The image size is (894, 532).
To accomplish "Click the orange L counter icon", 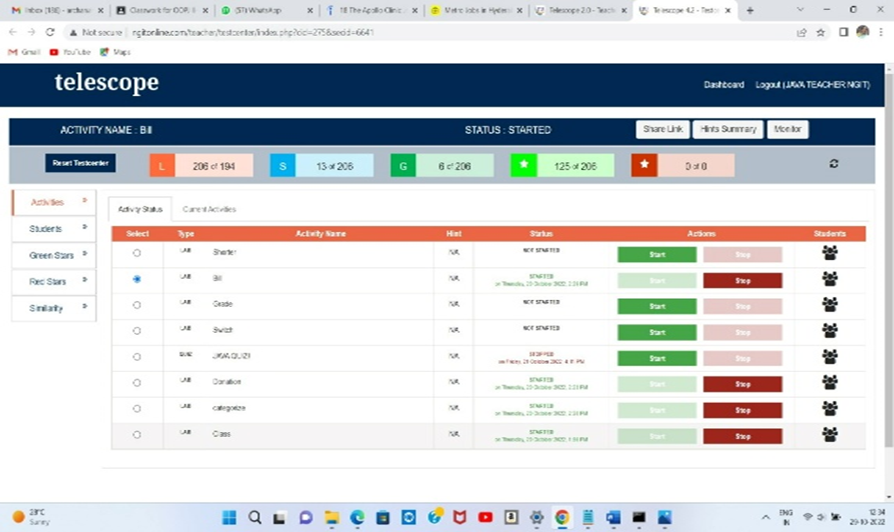I will pyautogui.click(x=162, y=165).
